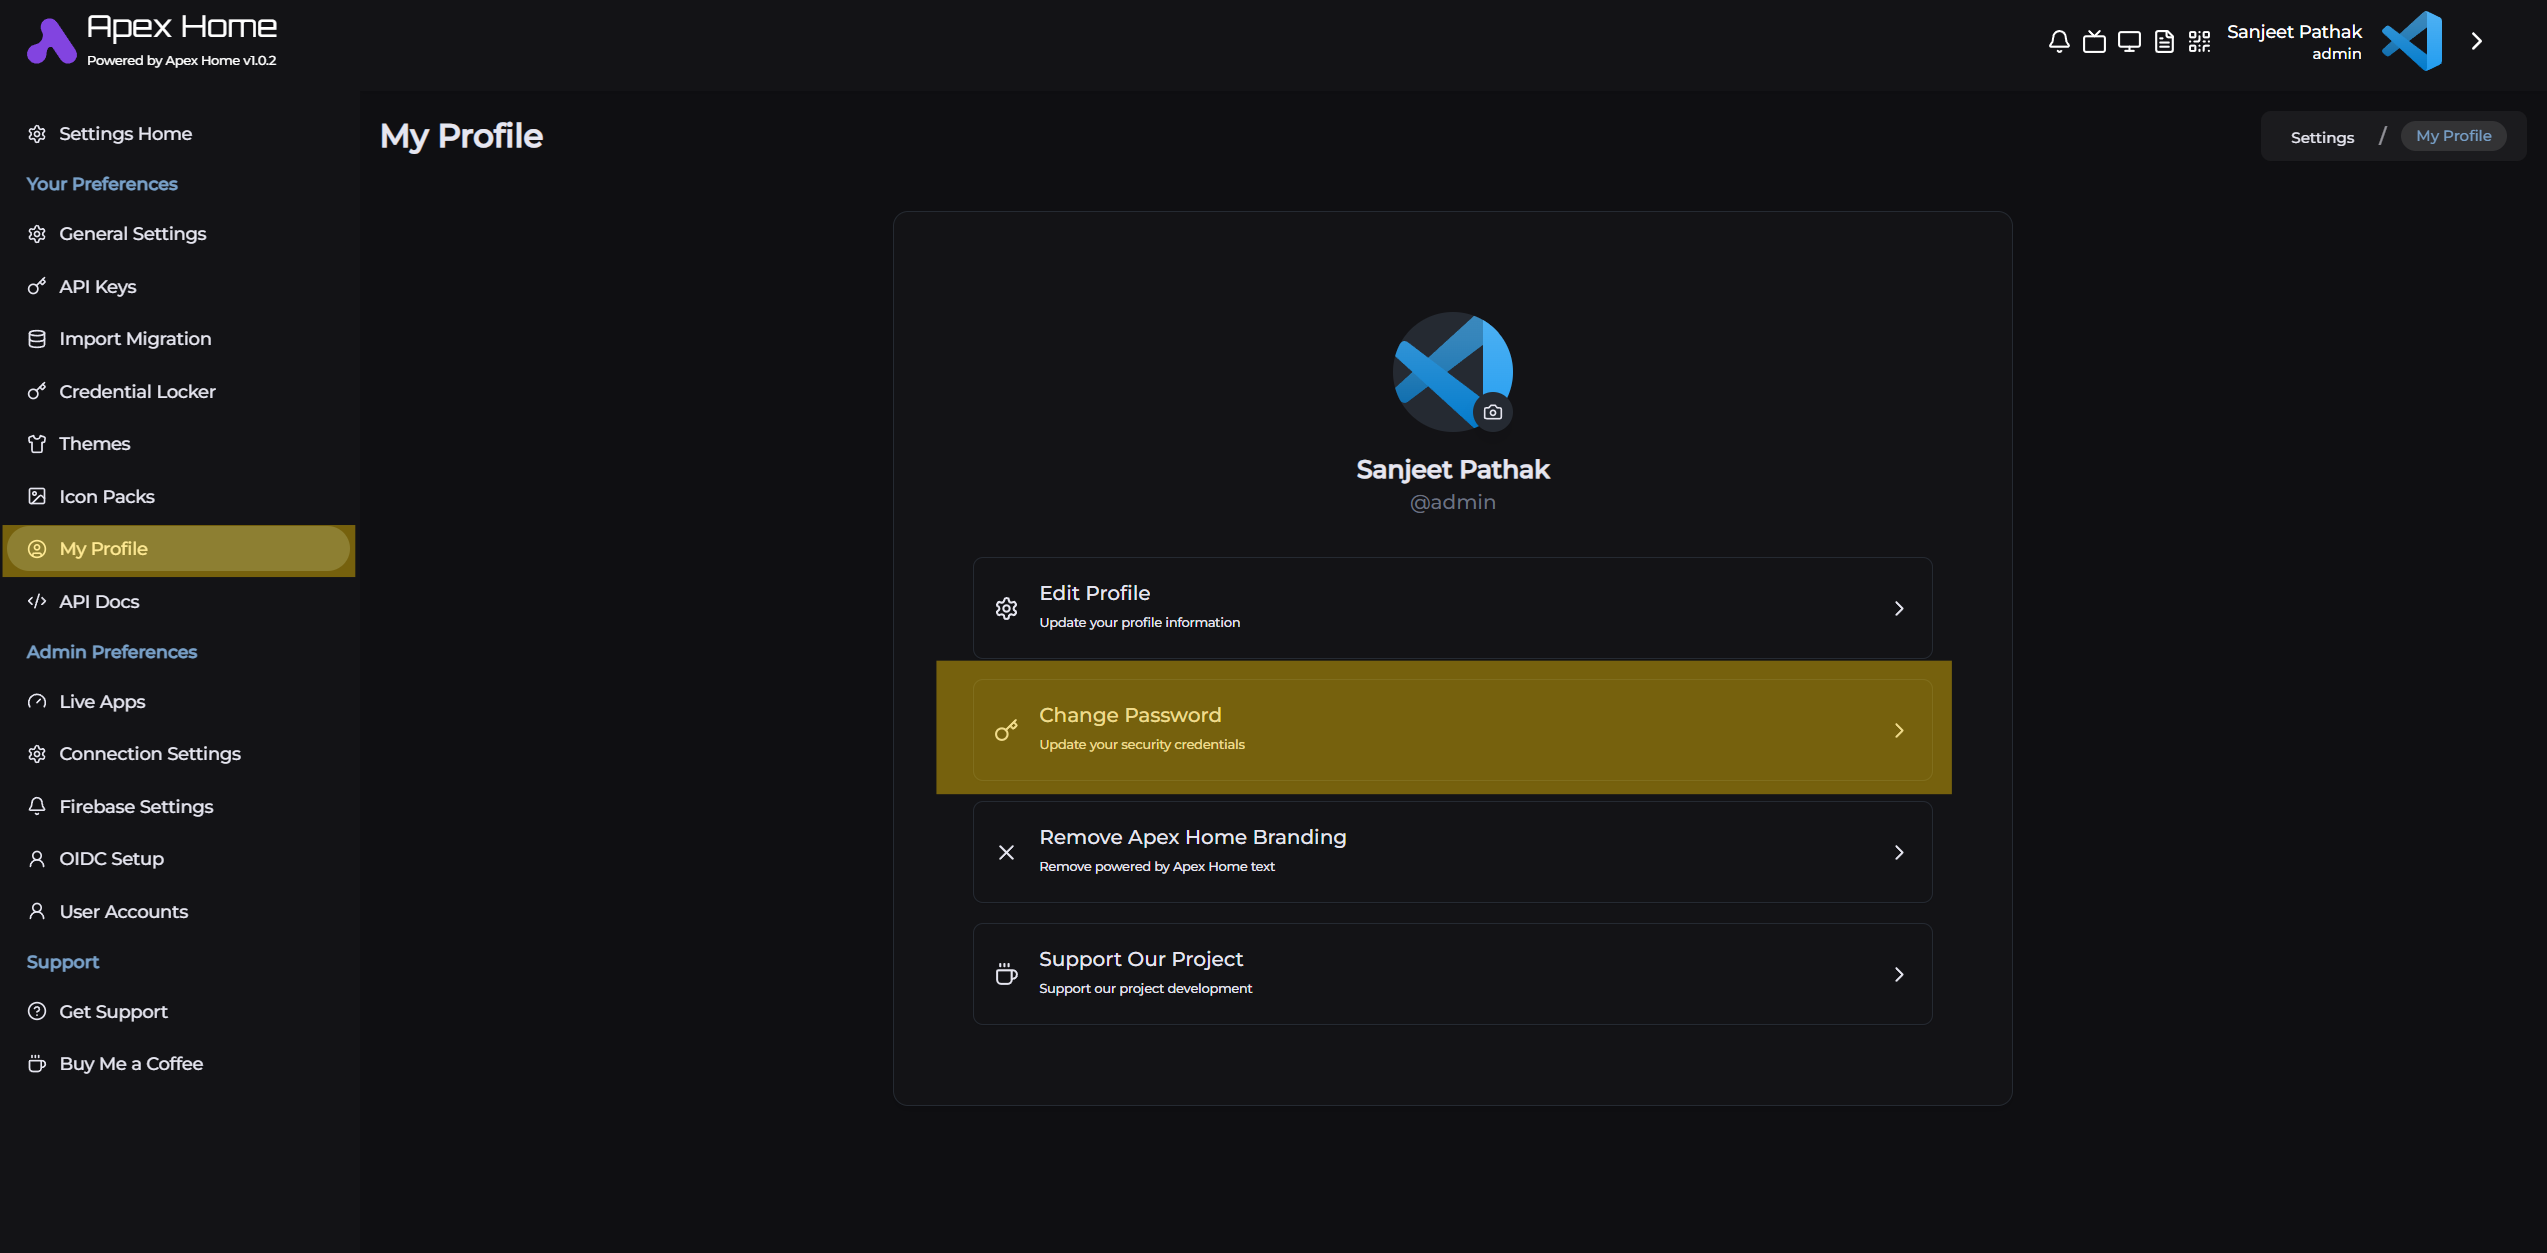Image resolution: width=2547 pixels, height=1253 pixels.
Task: Click the Apex Home logo
Action: coord(52,42)
